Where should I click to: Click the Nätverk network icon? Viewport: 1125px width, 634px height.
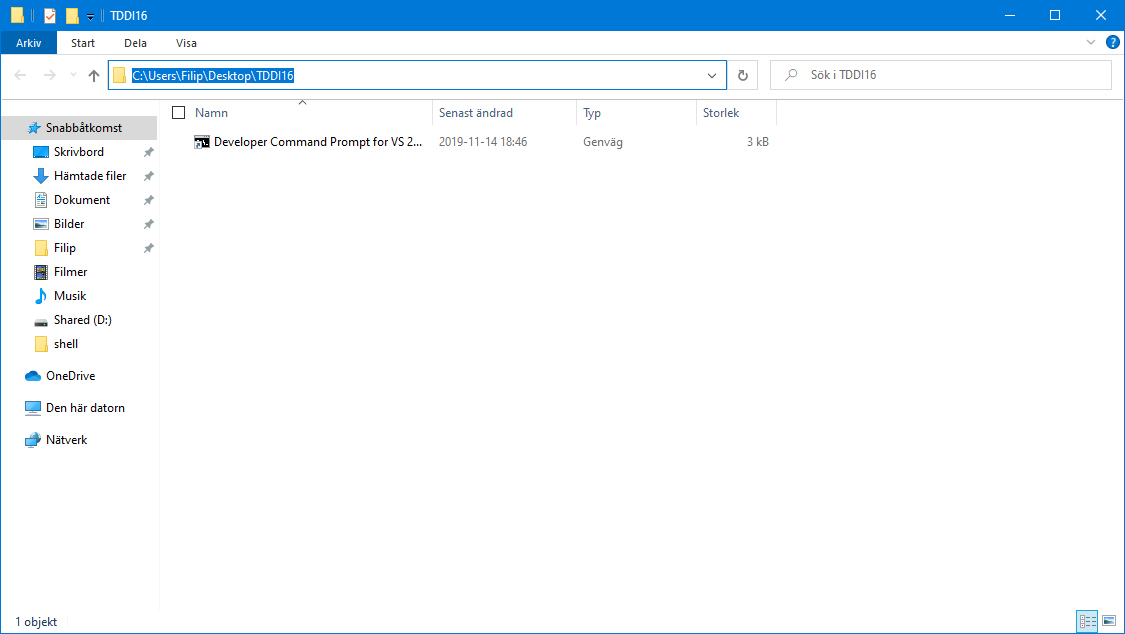pos(33,440)
